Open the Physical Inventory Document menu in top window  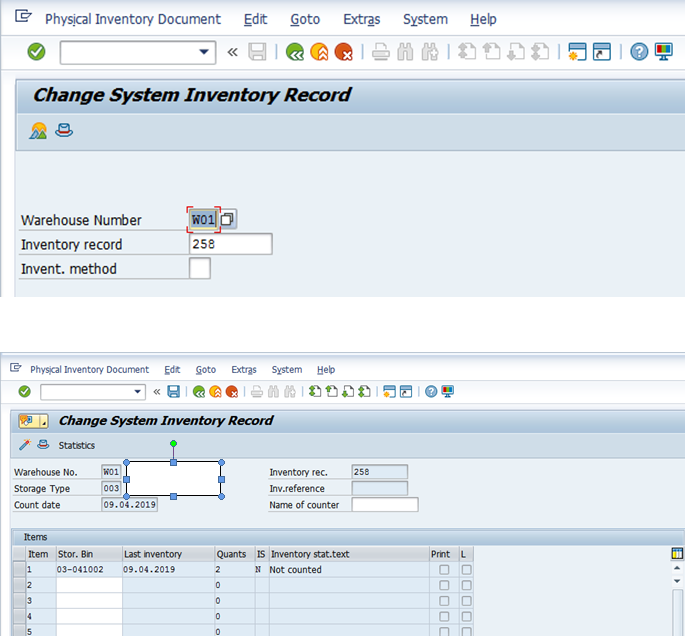(133, 19)
